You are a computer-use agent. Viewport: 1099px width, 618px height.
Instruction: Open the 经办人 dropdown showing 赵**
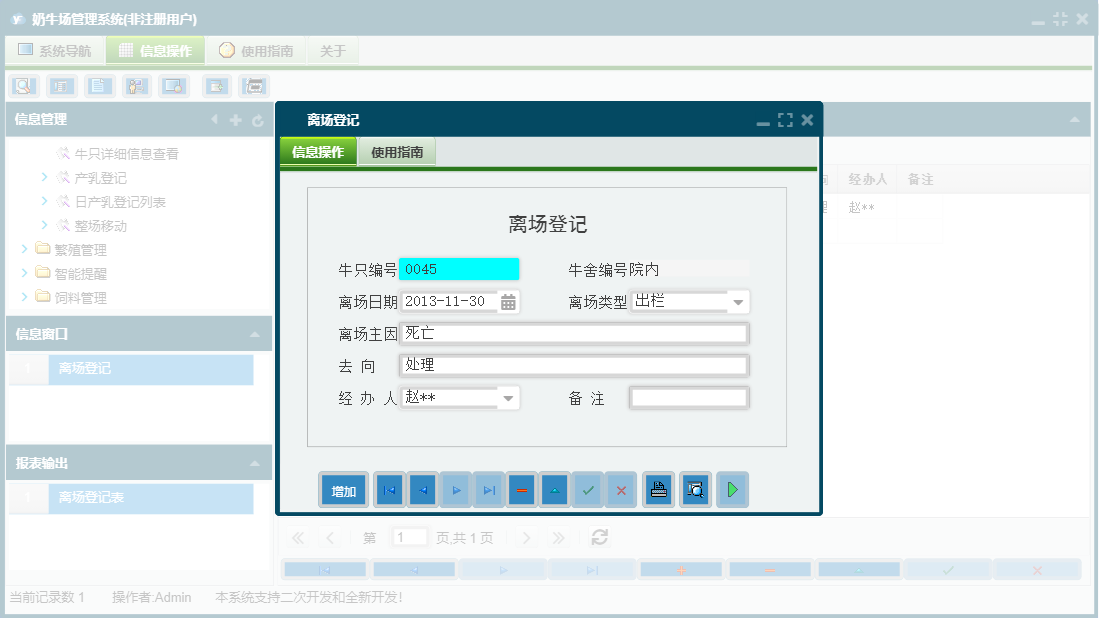coord(508,397)
